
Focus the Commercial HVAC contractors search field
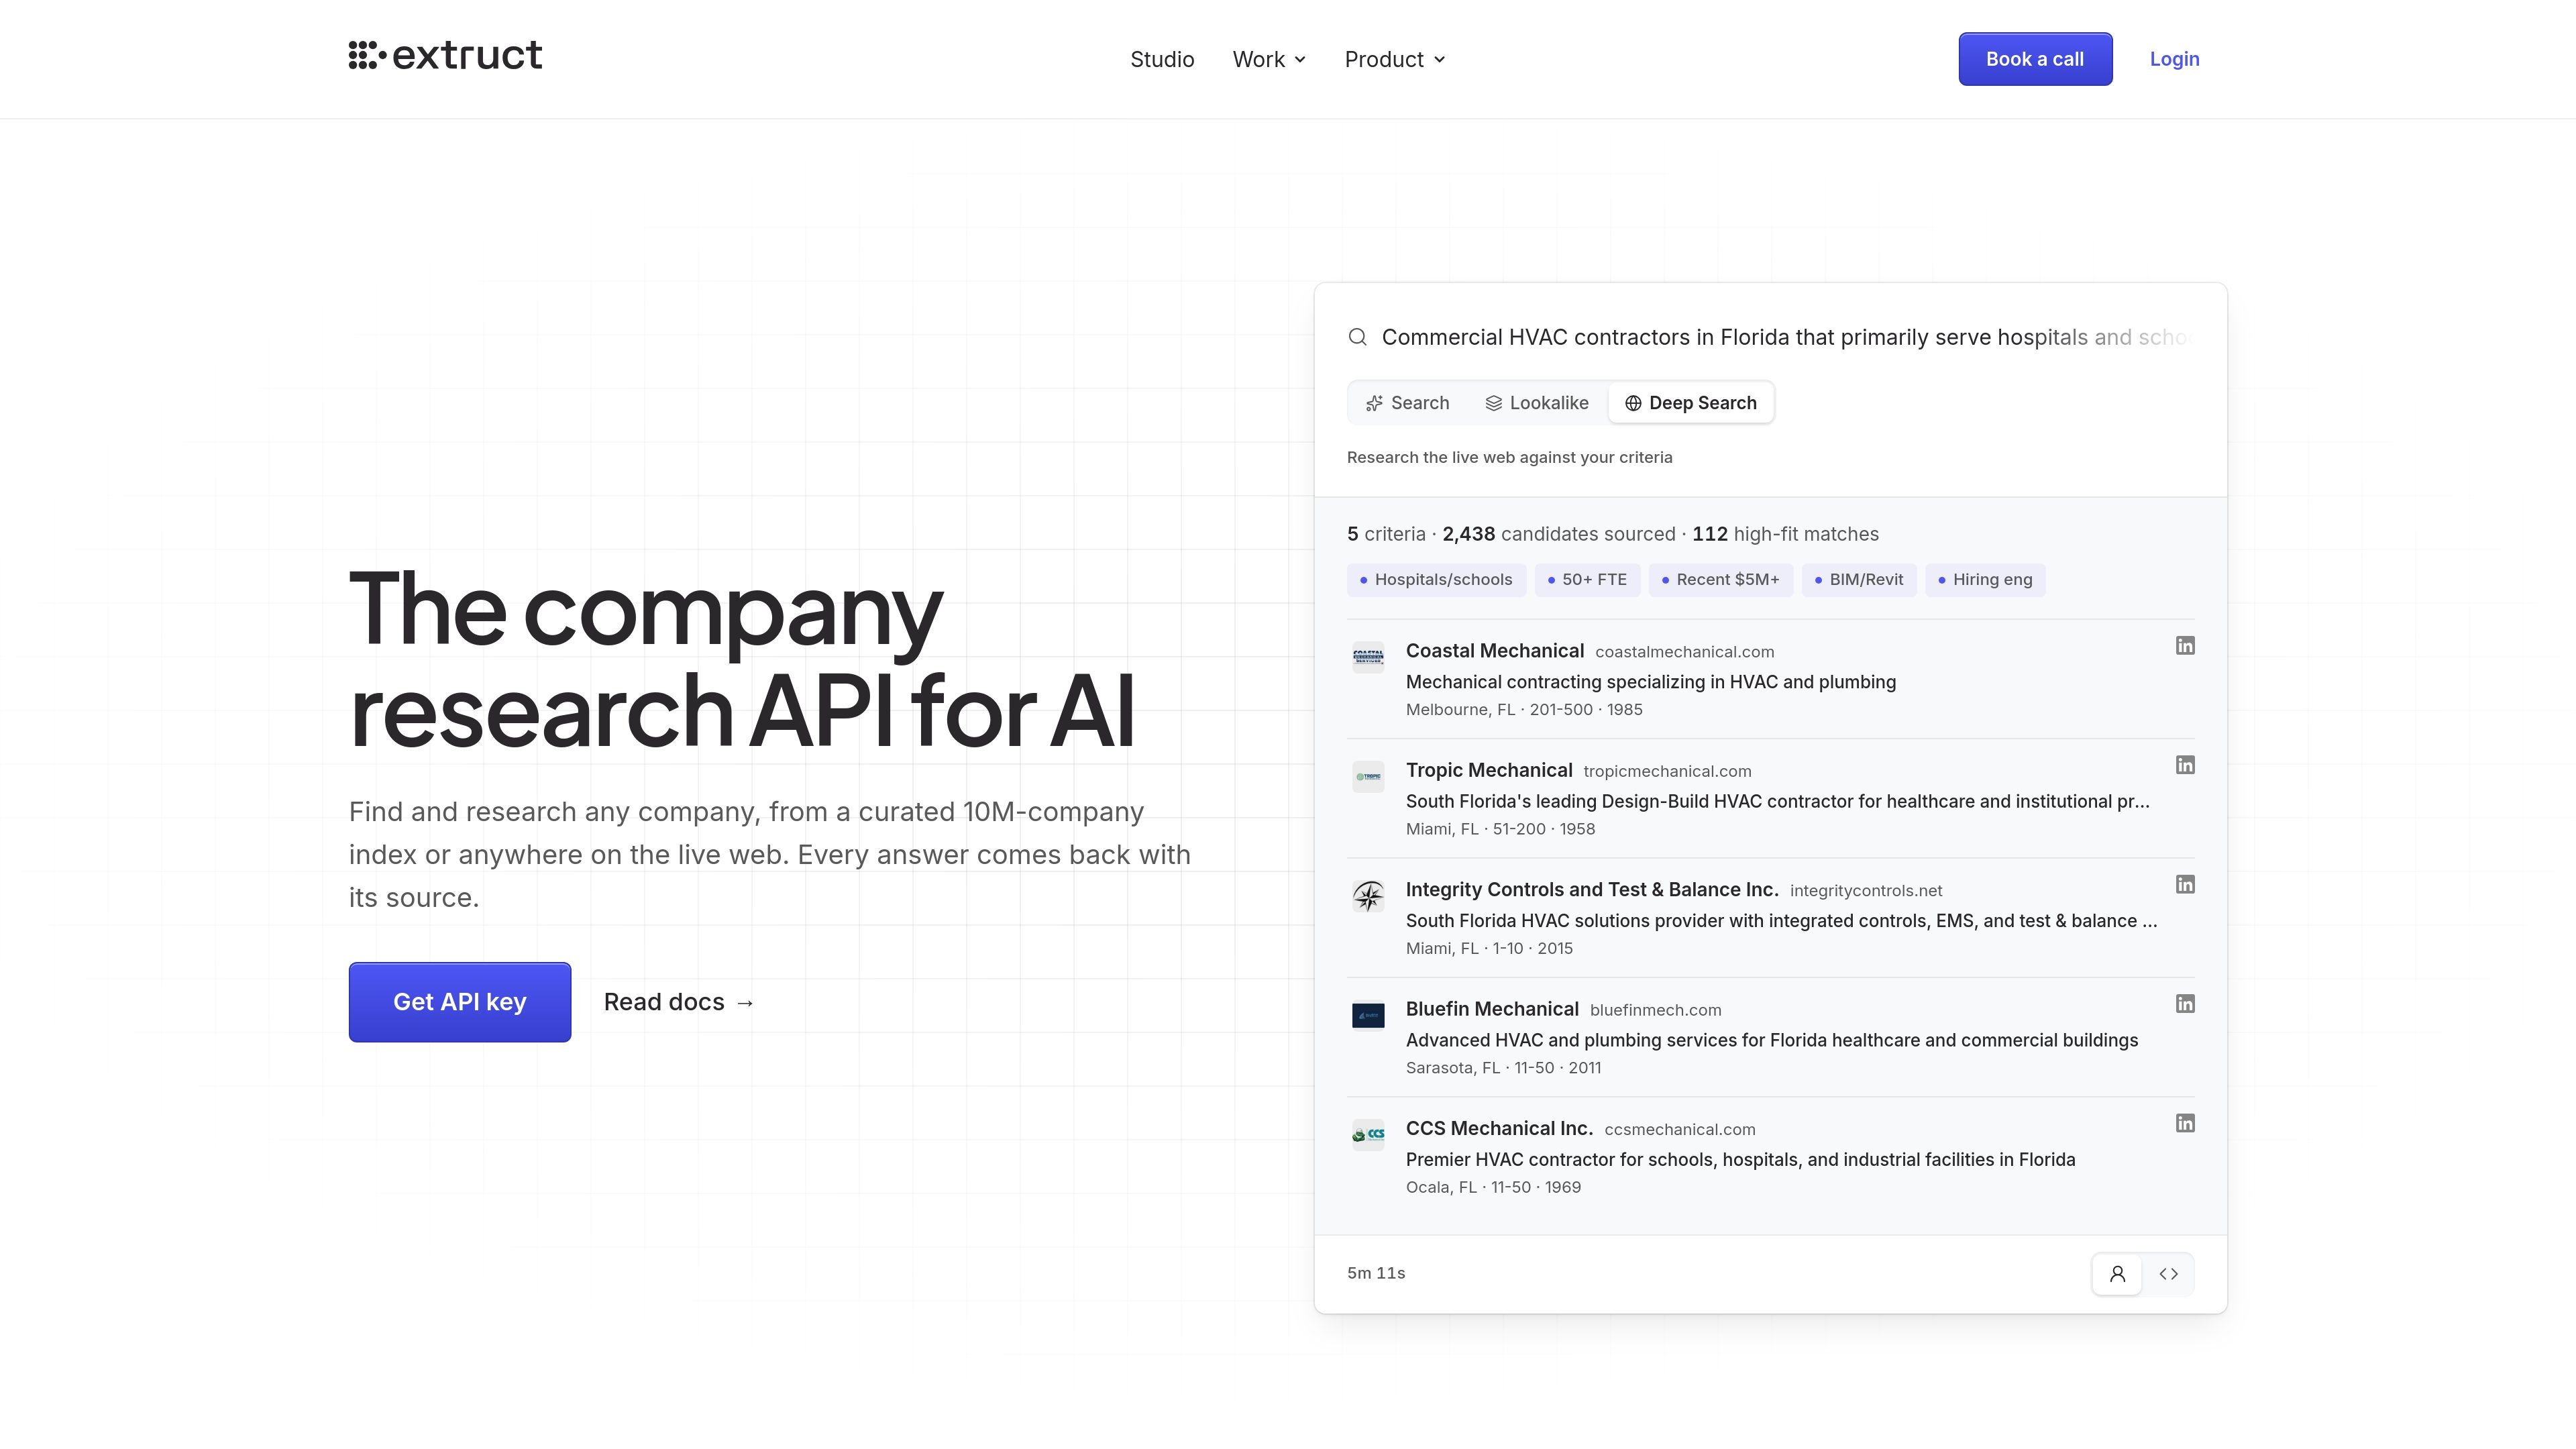1787,337
